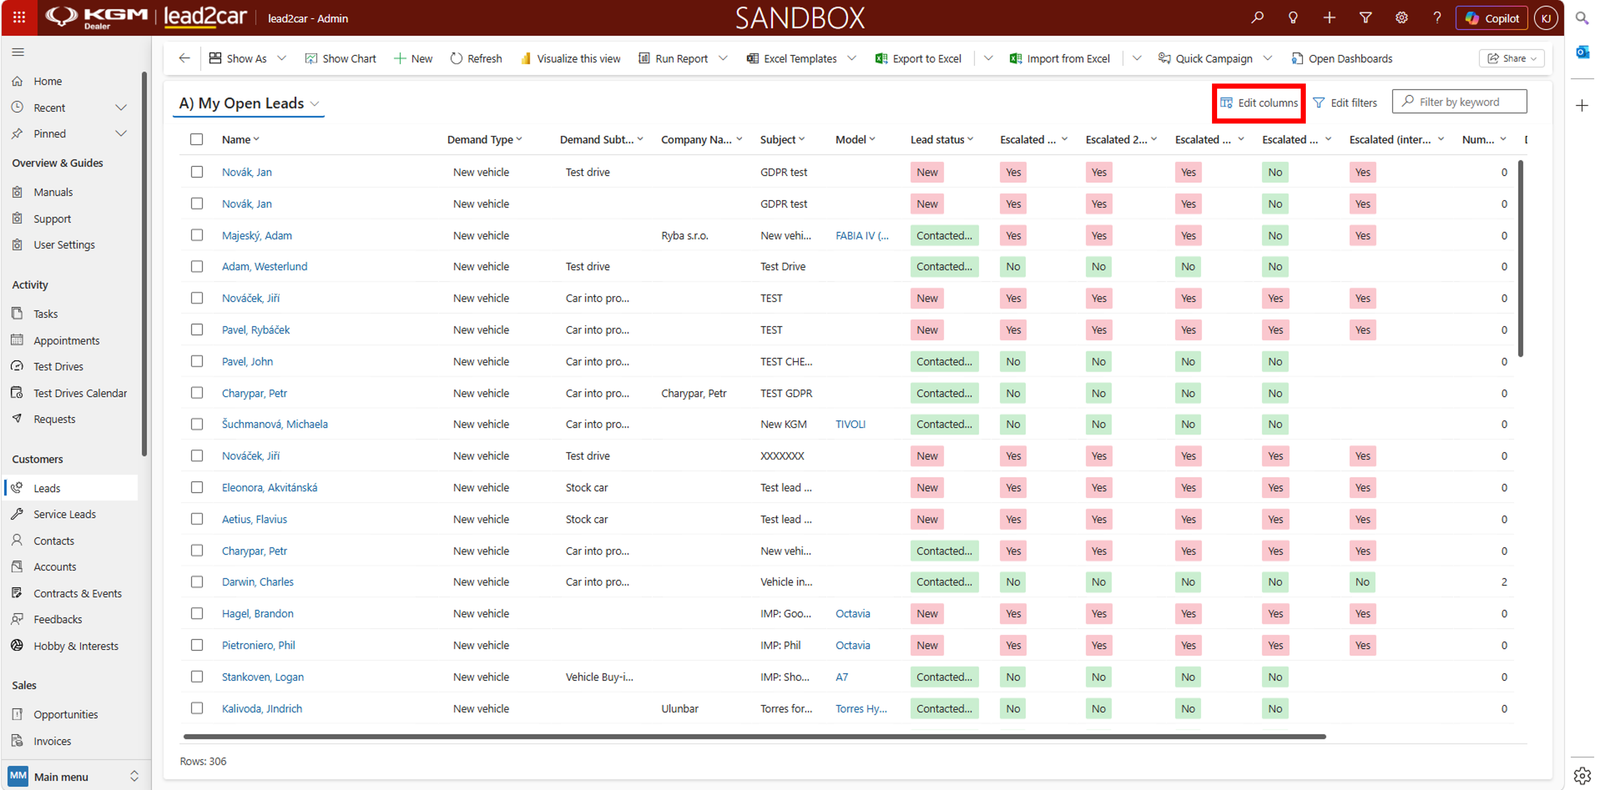Open Copilot

click(x=1492, y=18)
